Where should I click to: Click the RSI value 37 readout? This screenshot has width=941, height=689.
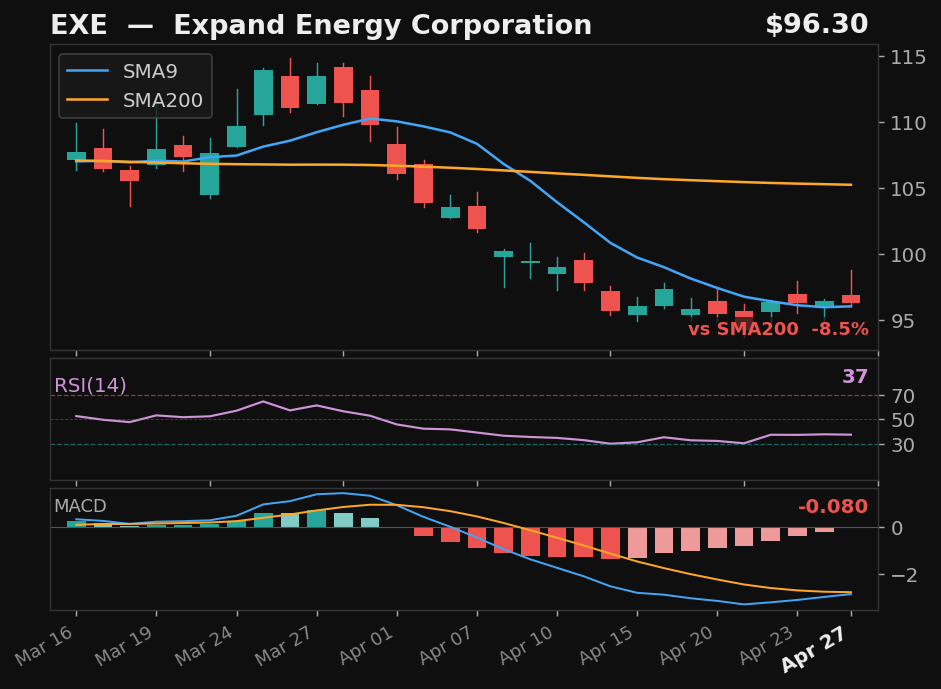(854, 377)
